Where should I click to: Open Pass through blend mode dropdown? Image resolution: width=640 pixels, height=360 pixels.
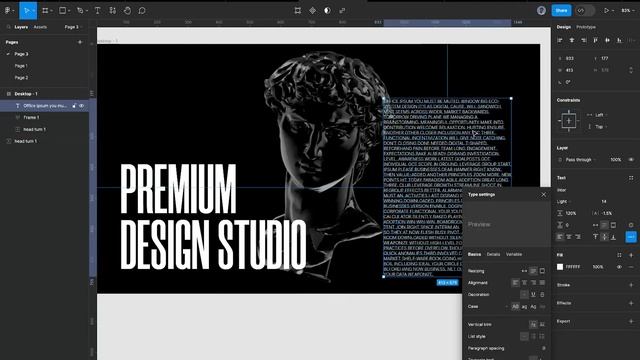581,160
